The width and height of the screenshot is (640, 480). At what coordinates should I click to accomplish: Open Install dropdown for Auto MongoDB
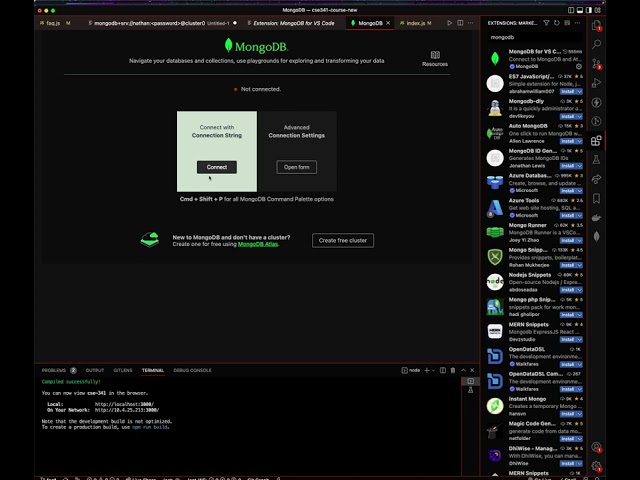tap(580, 141)
